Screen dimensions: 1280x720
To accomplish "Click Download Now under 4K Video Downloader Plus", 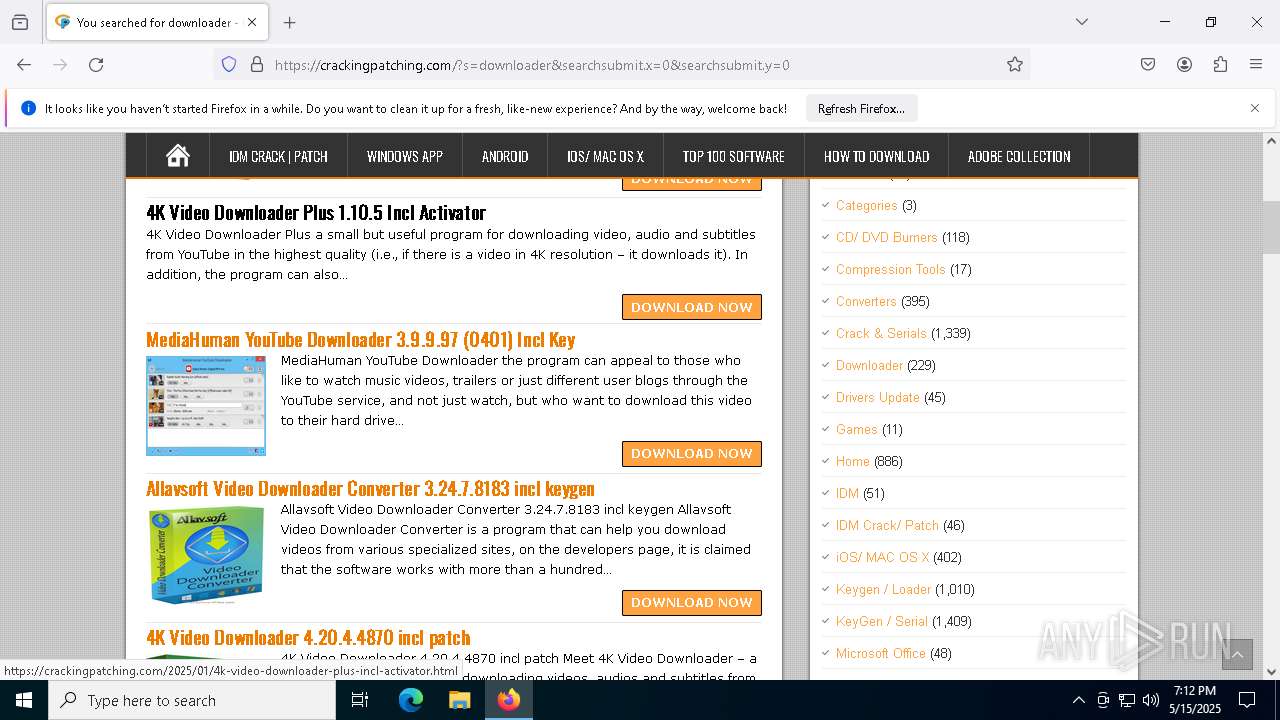I will 692,307.
